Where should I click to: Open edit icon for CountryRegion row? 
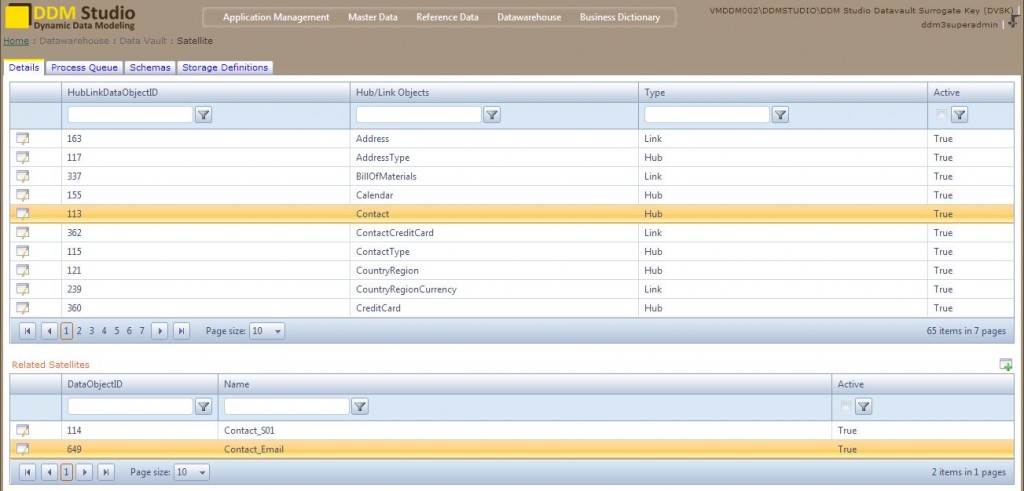click(x=23, y=270)
